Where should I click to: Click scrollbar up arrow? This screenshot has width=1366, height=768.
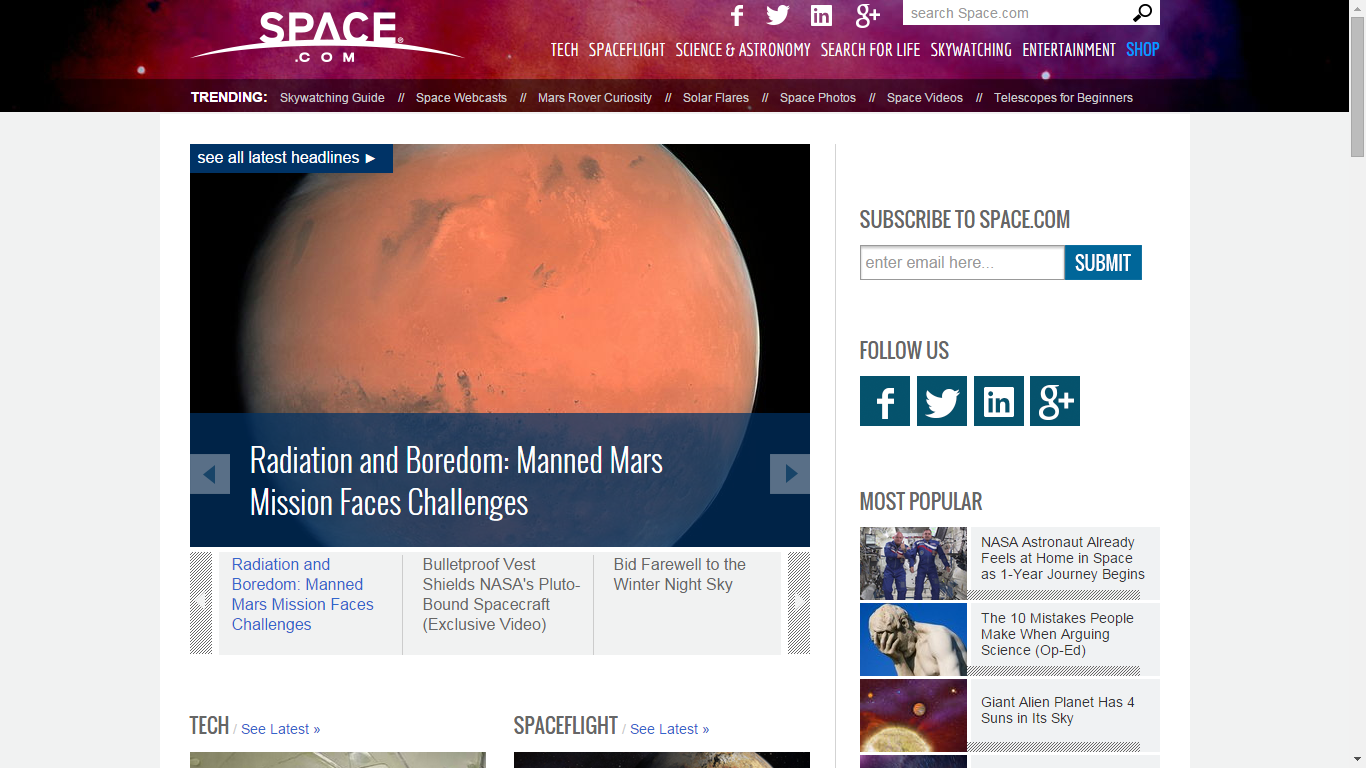pyautogui.click(x=1357, y=7)
